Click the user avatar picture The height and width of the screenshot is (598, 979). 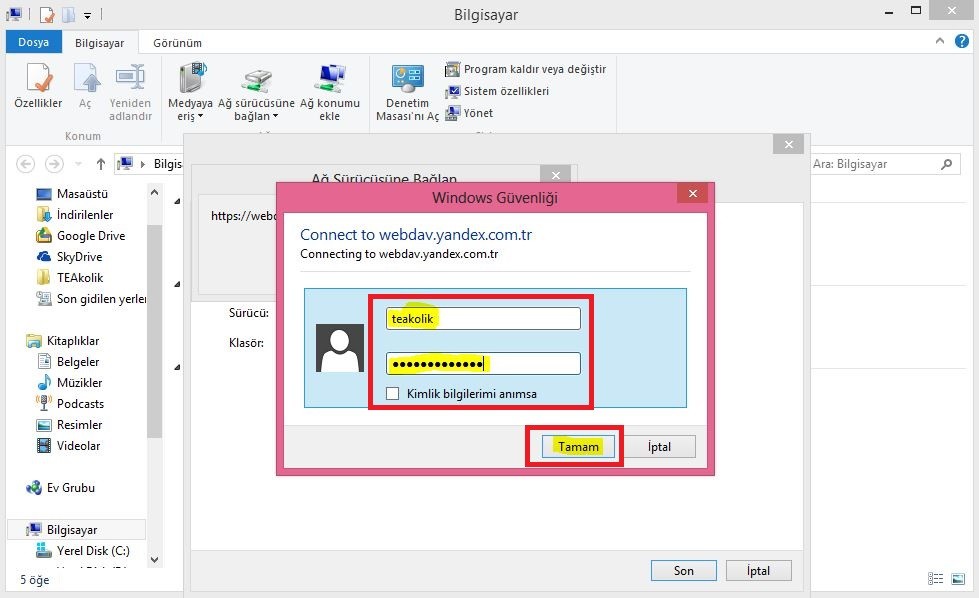point(340,348)
